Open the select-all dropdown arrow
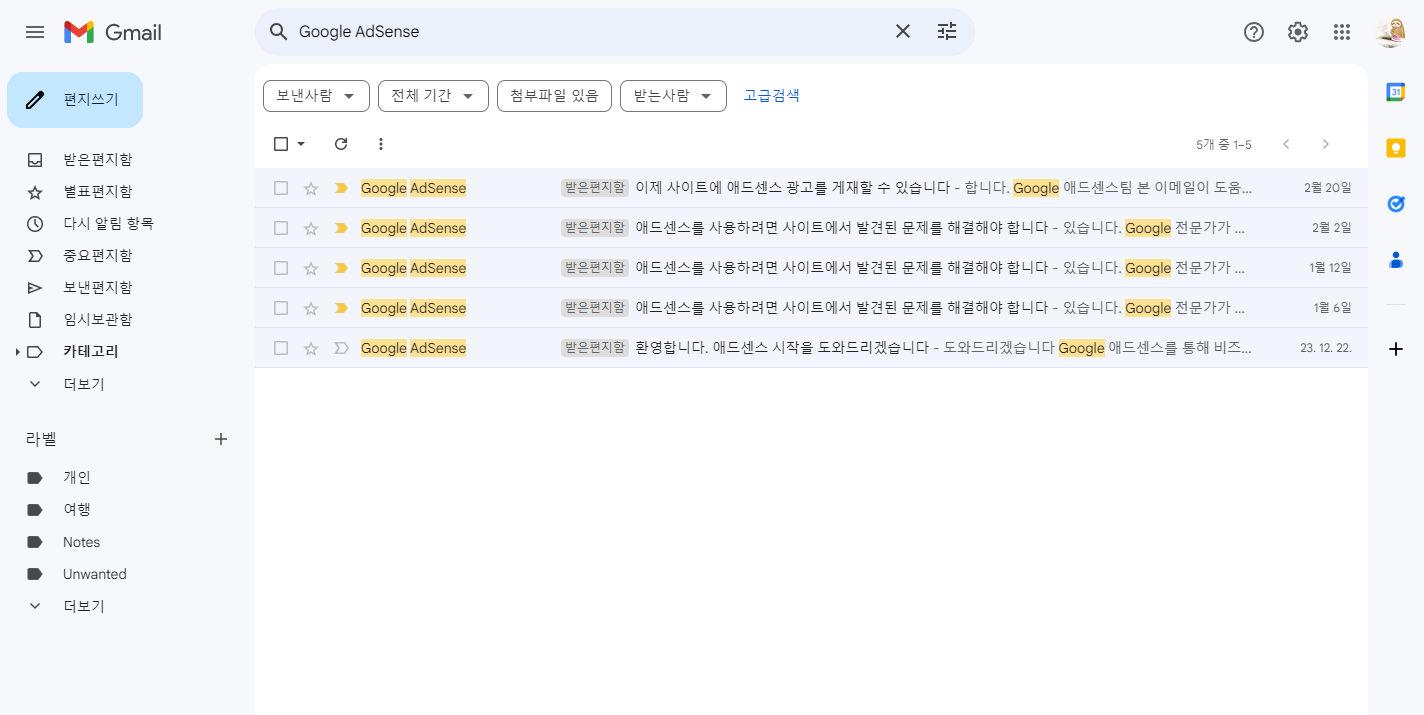The height and width of the screenshot is (715, 1424). click(x=301, y=144)
